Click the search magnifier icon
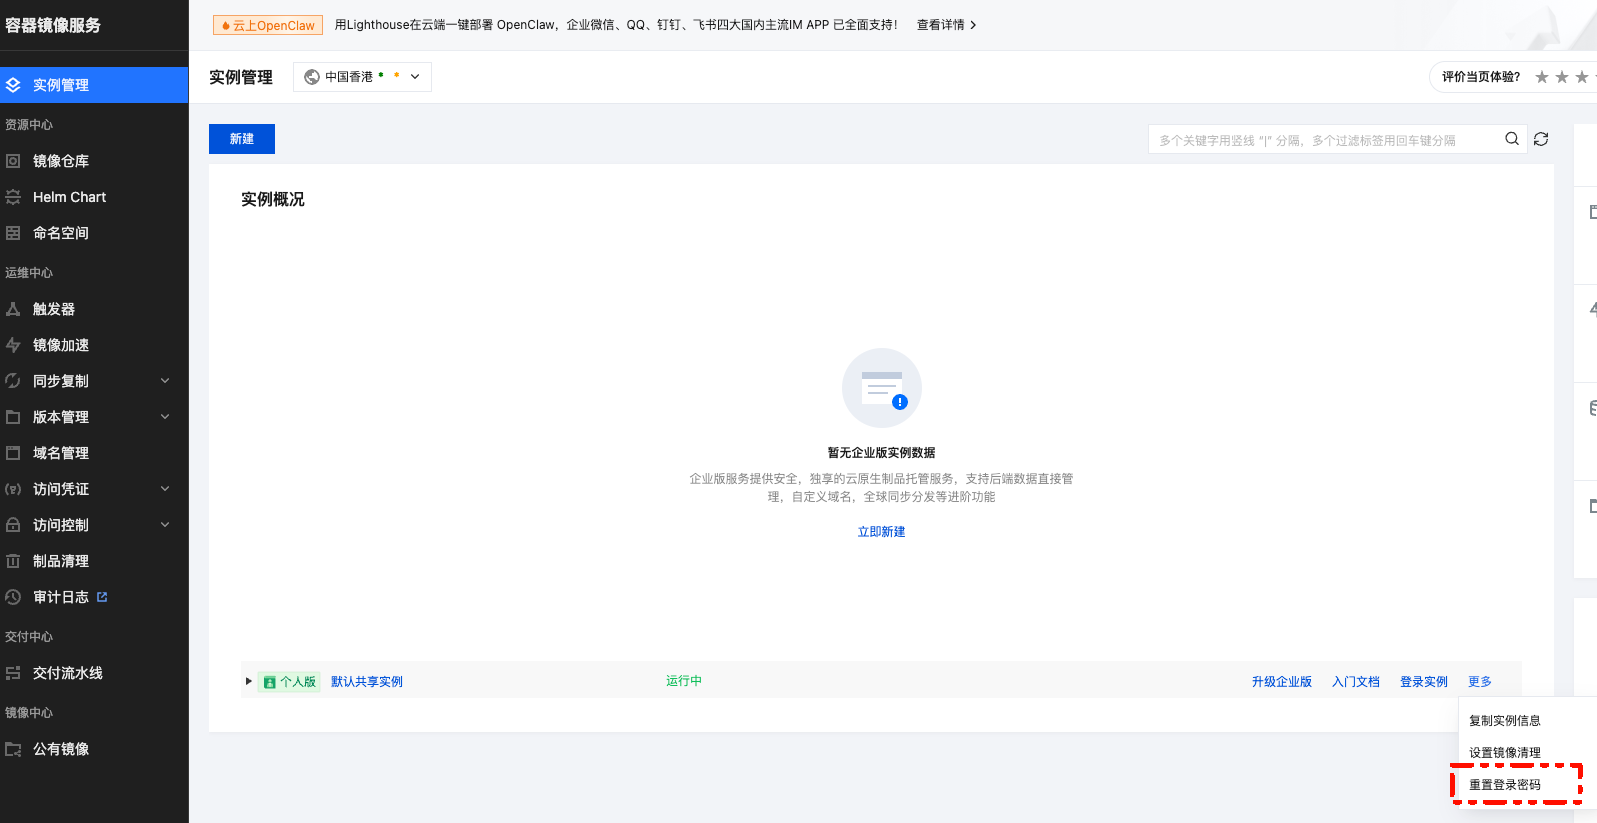 coord(1512,139)
